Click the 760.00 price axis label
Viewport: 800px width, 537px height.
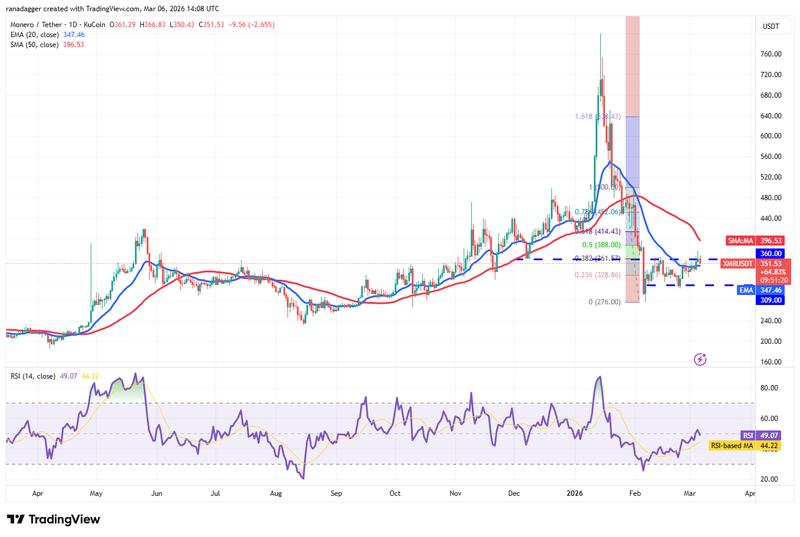pyautogui.click(x=770, y=54)
